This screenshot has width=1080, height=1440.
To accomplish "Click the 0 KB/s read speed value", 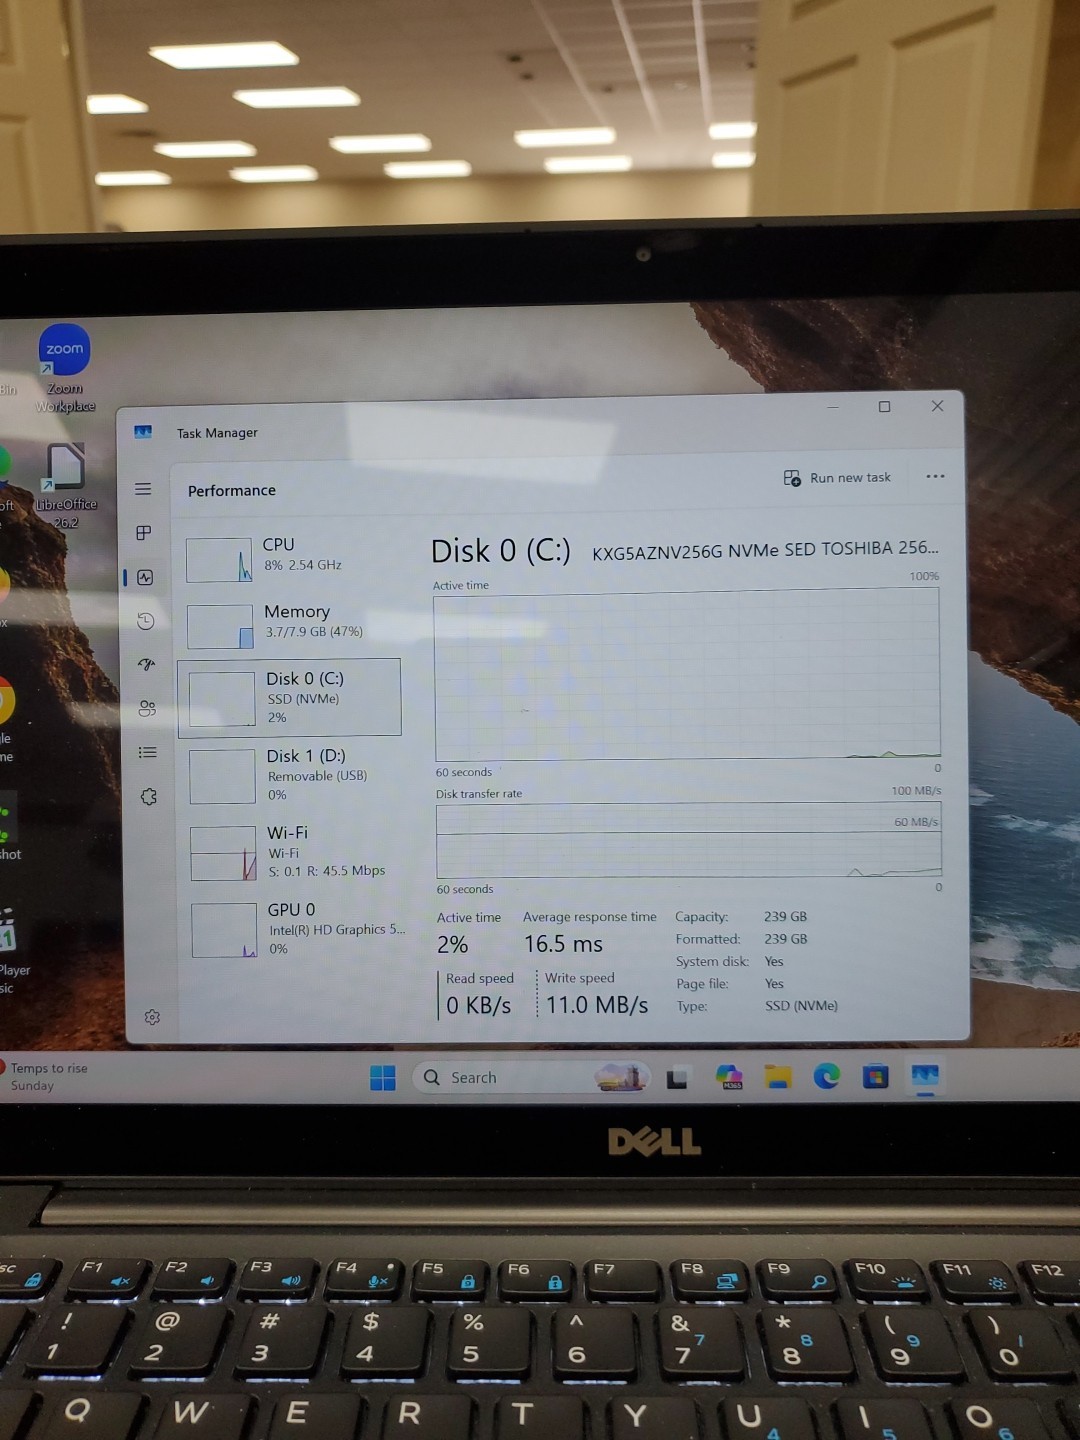I will (479, 1005).
